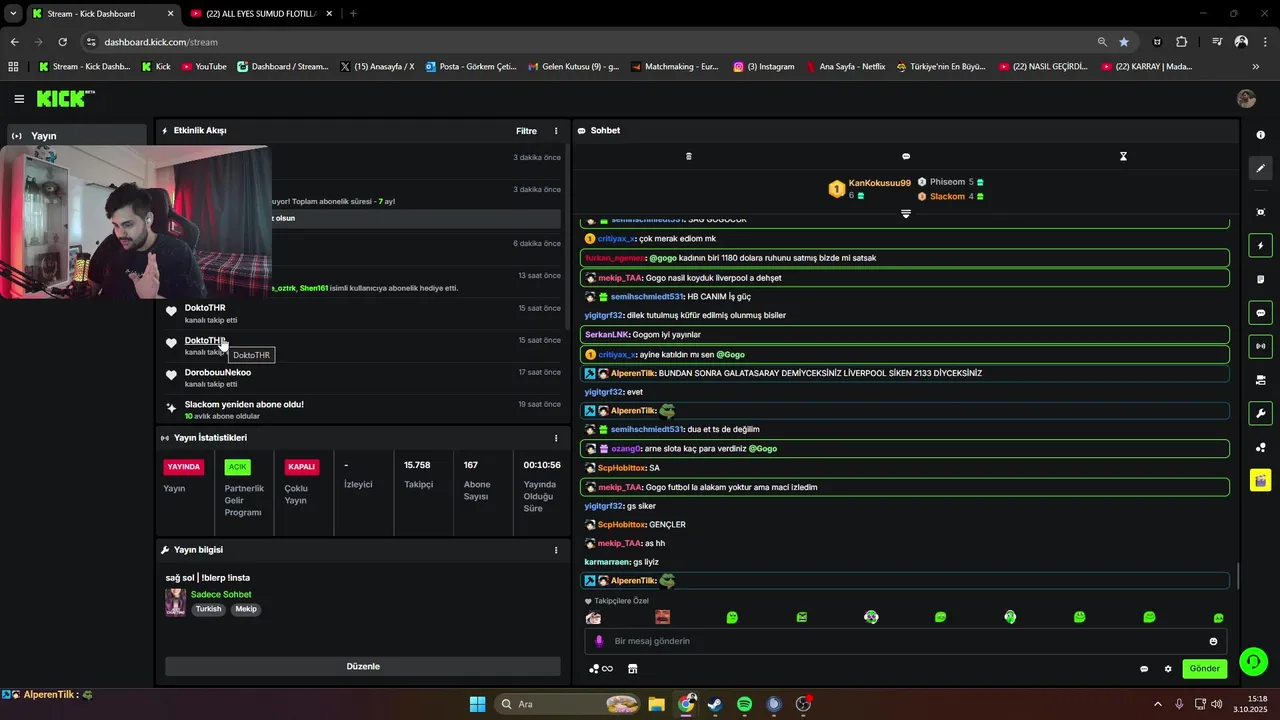Click 'Slackom yeniden abone oldu!' event
This screenshot has height=720, width=1280.
[244, 405]
